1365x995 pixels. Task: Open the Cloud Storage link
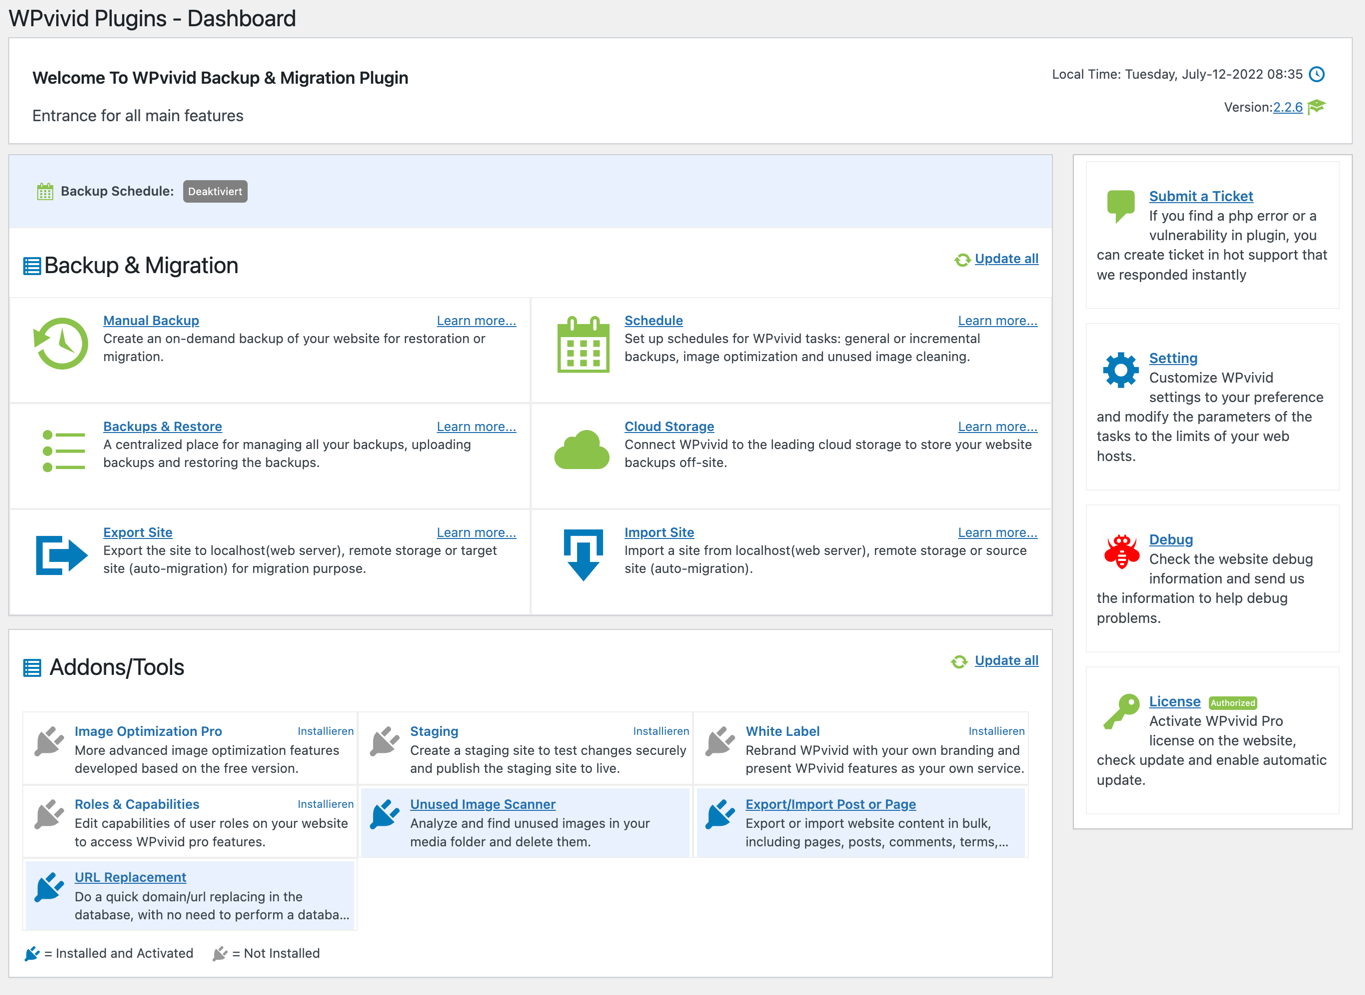pyautogui.click(x=669, y=426)
